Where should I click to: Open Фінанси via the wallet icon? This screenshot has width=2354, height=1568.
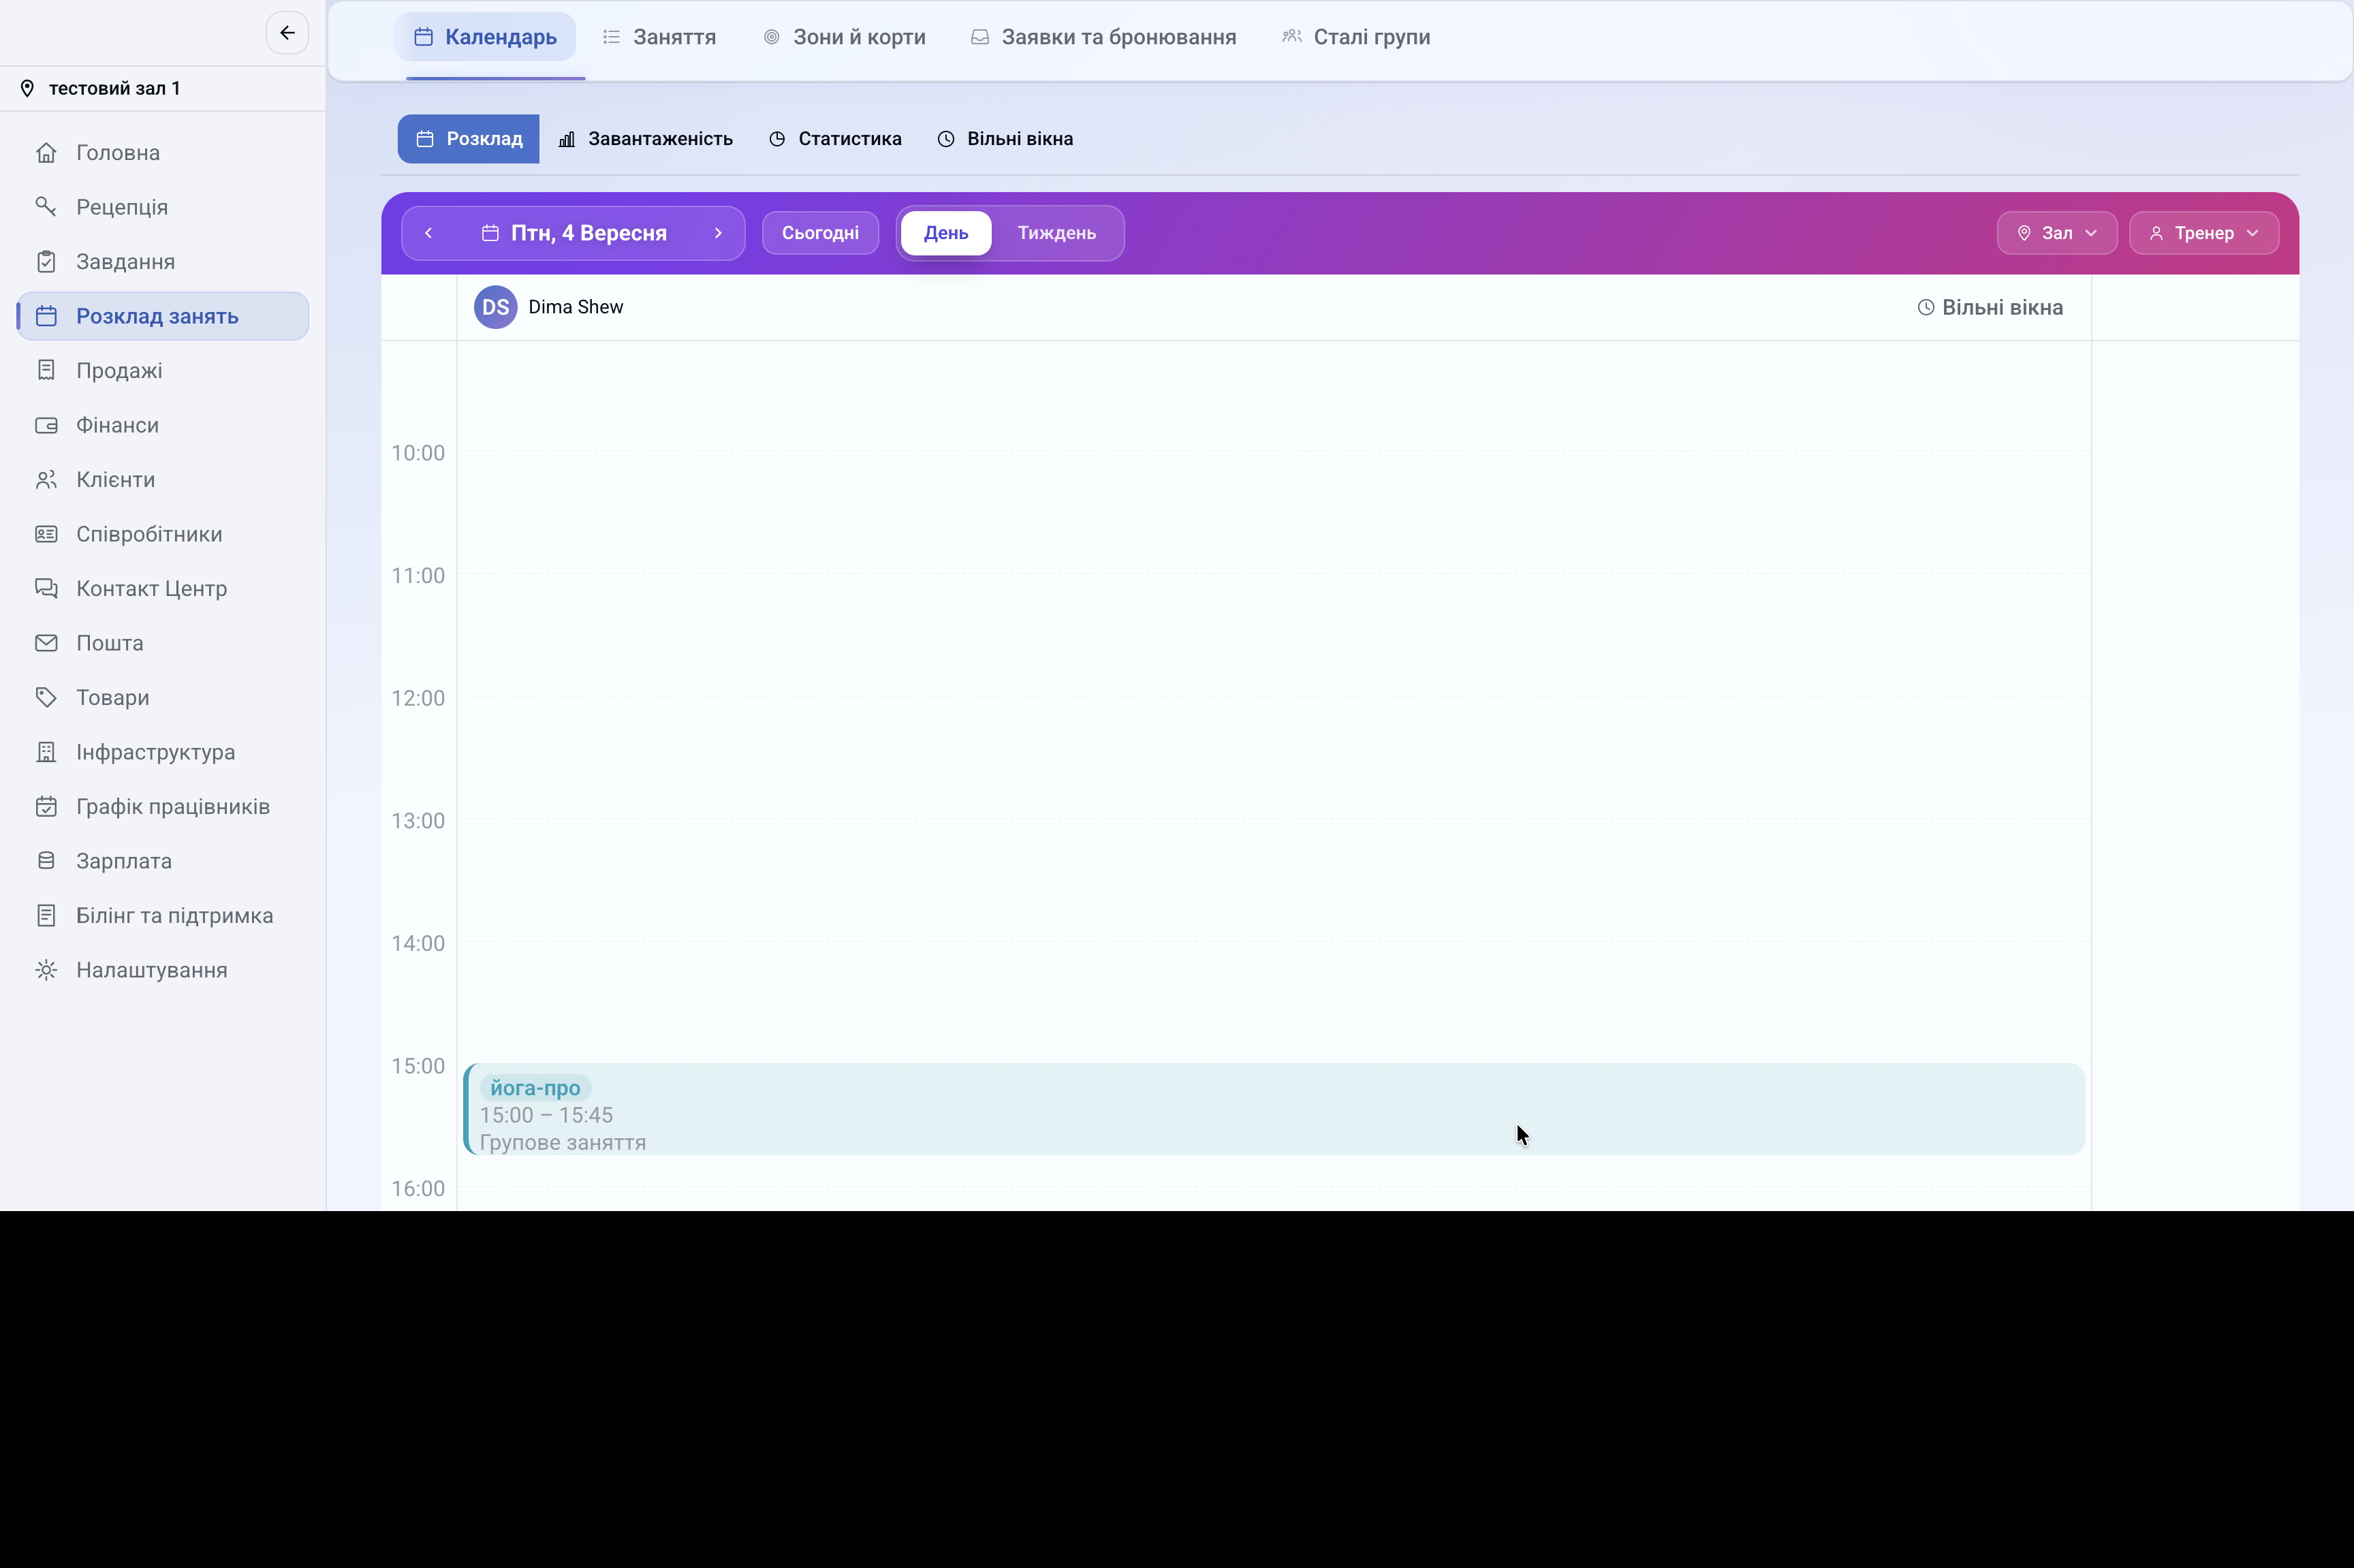(46, 425)
